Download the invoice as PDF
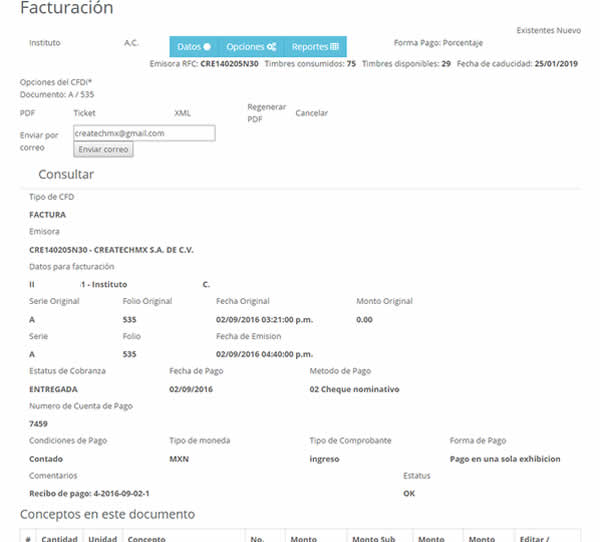Image resolution: width=600 pixels, height=542 pixels. click(27, 113)
